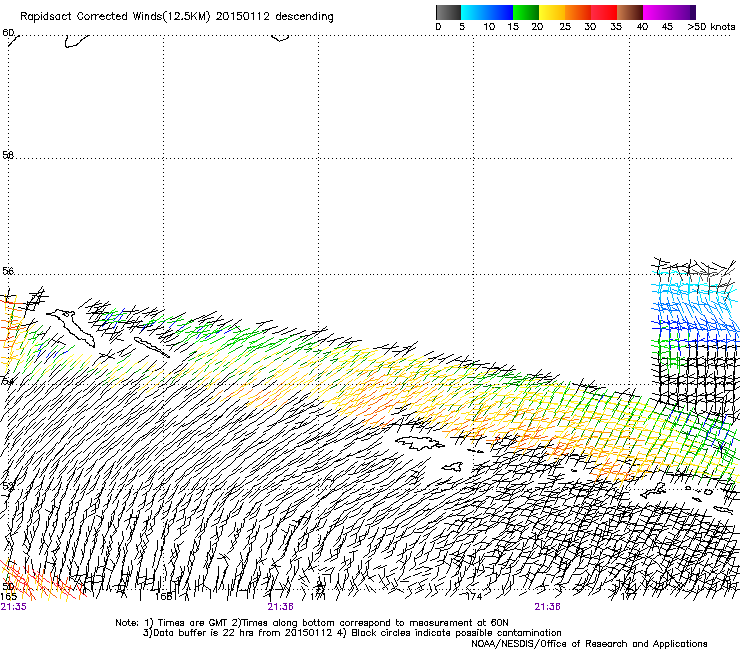Screen dimensions: 740x650
Task: Click the '45' legend scale label
Action: pyautogui.click(x=667, y=27)
